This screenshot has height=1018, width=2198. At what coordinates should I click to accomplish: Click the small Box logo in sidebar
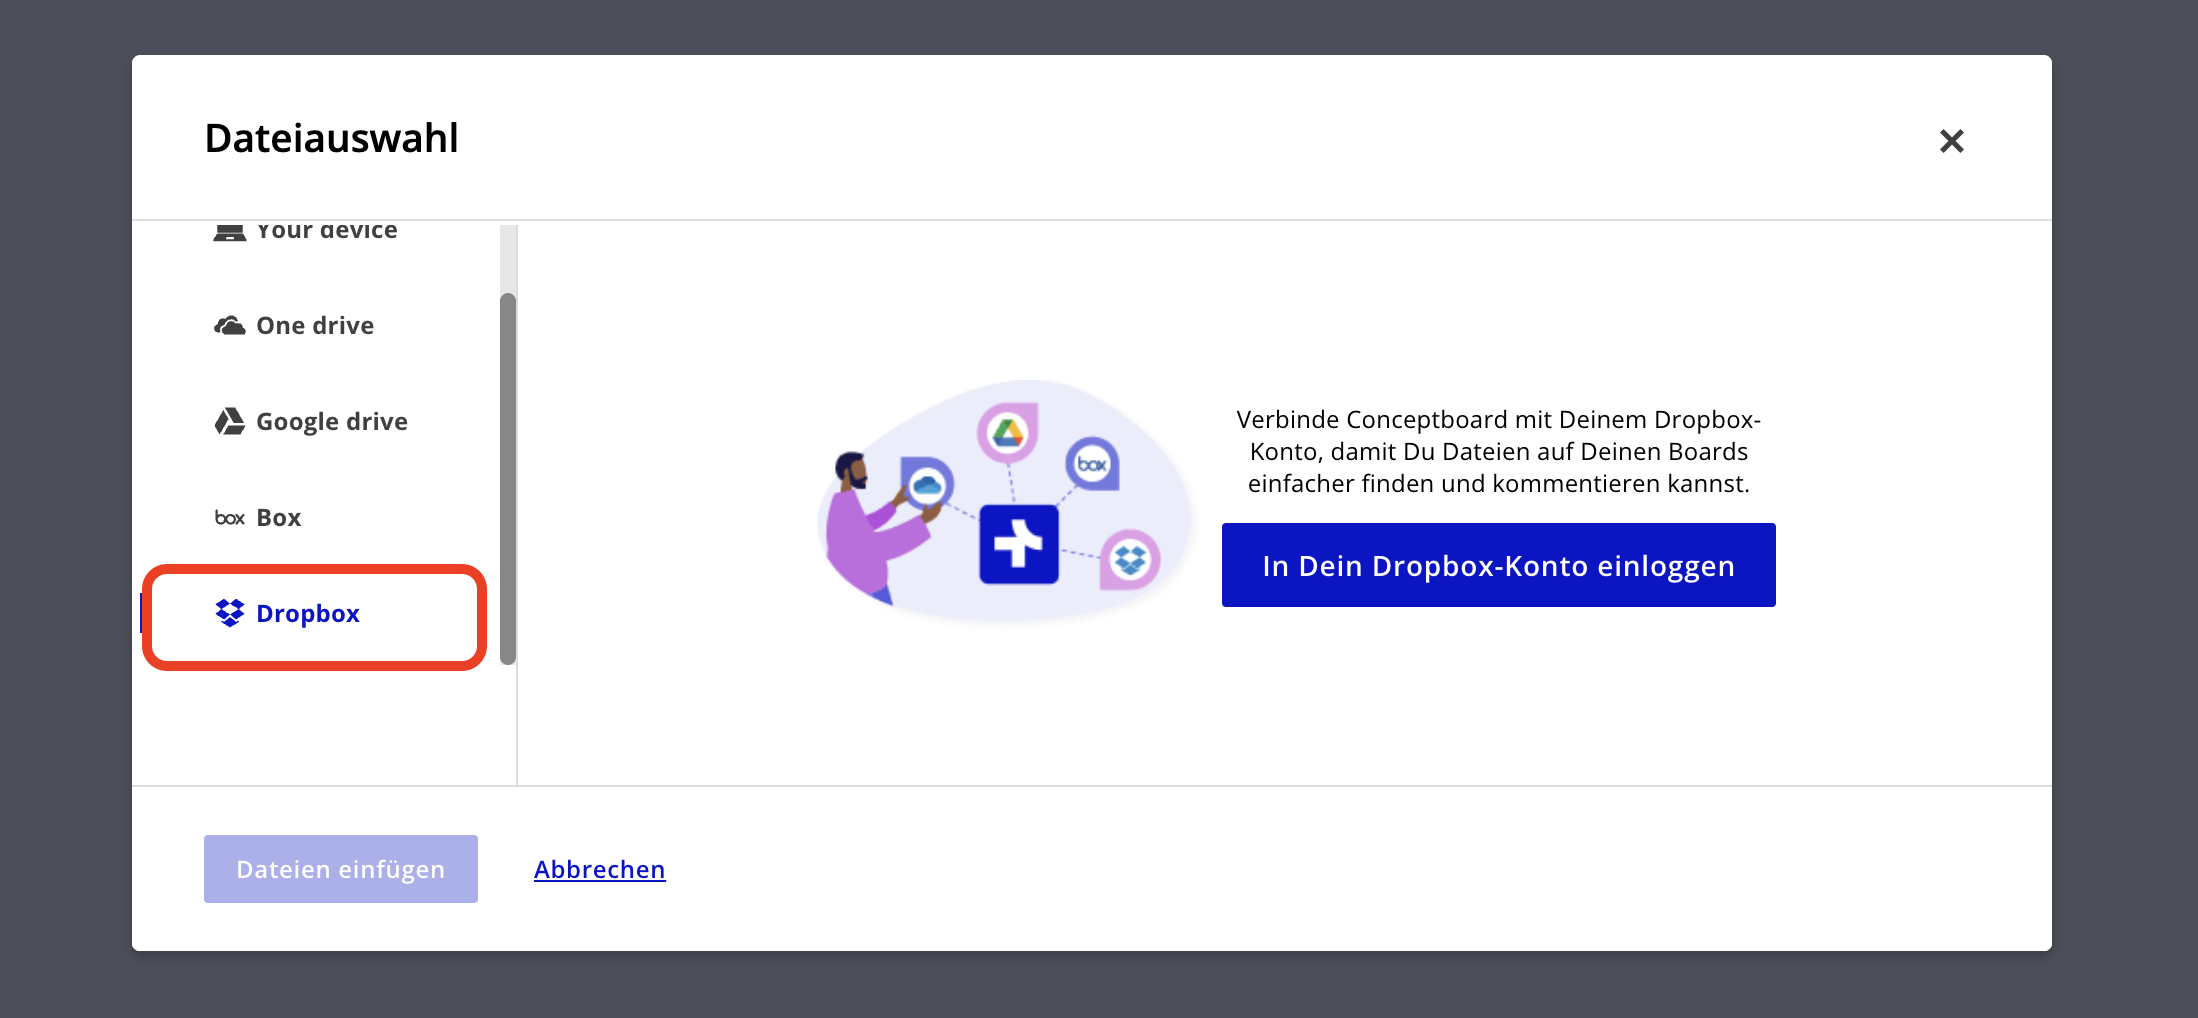229,518
